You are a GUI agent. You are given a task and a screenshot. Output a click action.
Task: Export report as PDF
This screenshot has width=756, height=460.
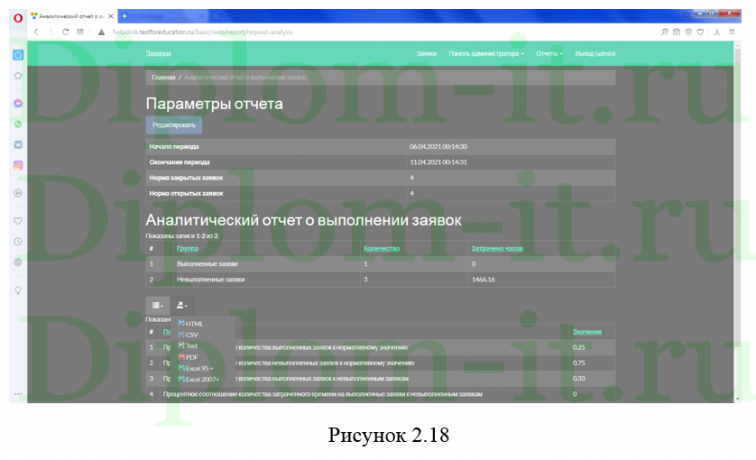[189, 357]
